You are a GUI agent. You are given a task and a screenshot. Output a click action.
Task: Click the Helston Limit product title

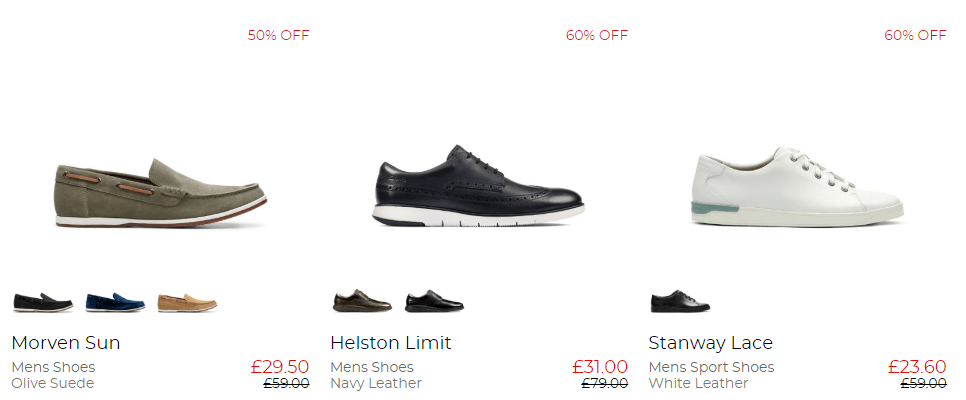click(390, 343)
